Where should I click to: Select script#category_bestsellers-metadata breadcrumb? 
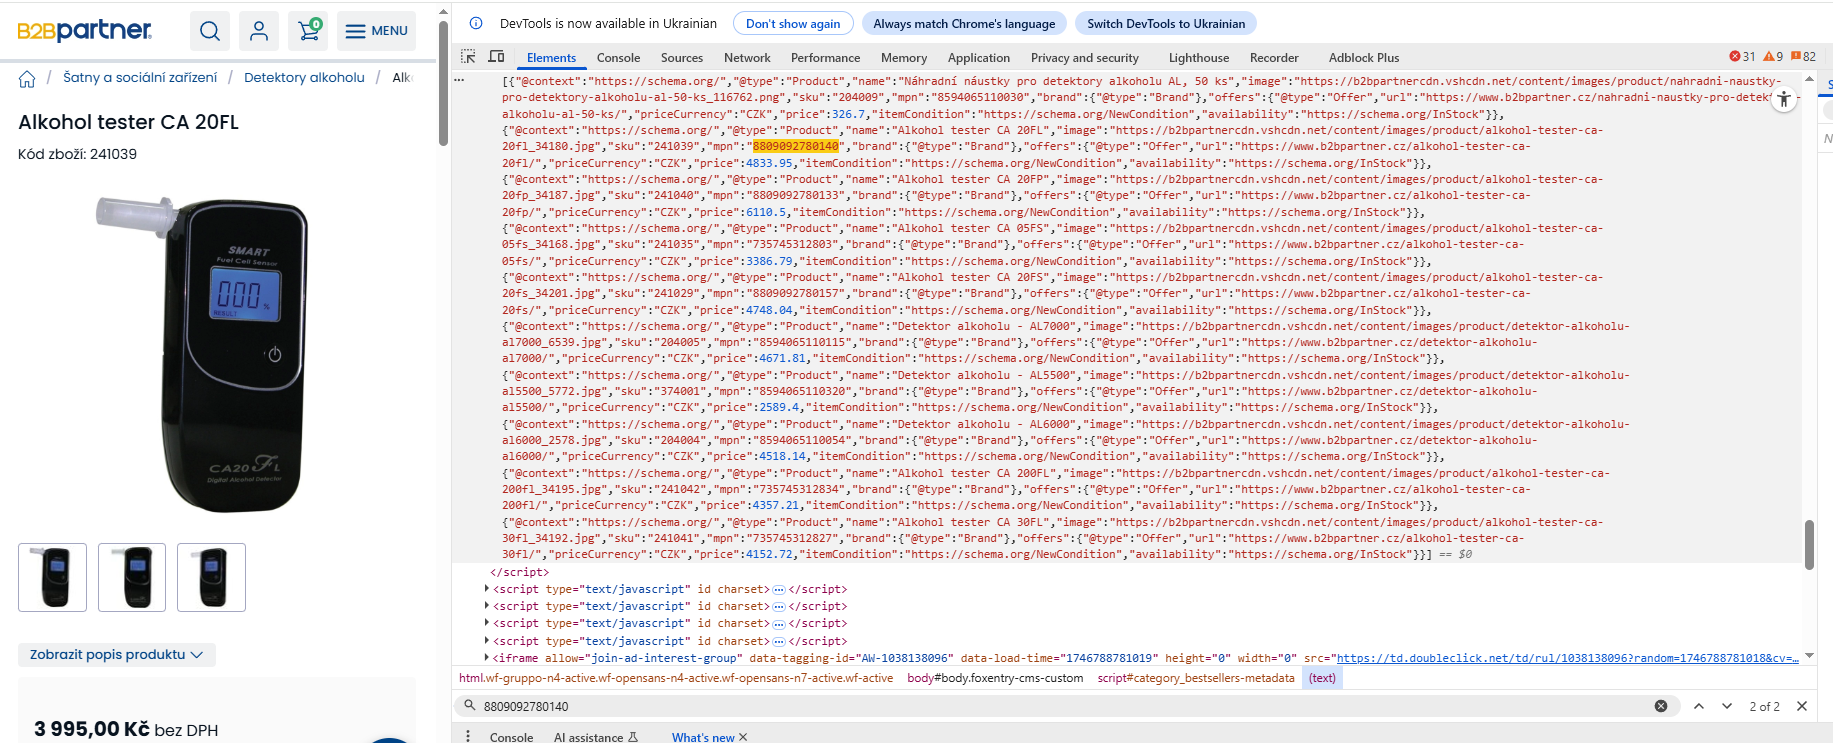click(x=1196, y=678)
